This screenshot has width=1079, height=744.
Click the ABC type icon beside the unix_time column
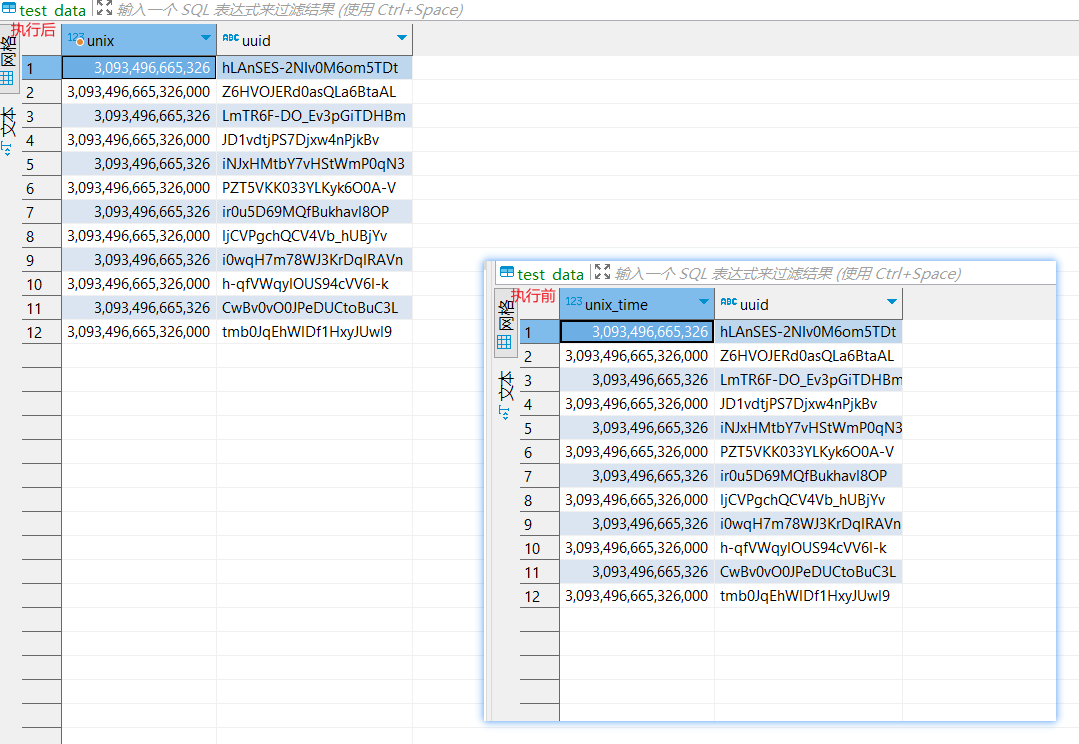click(x=728, y=303)
